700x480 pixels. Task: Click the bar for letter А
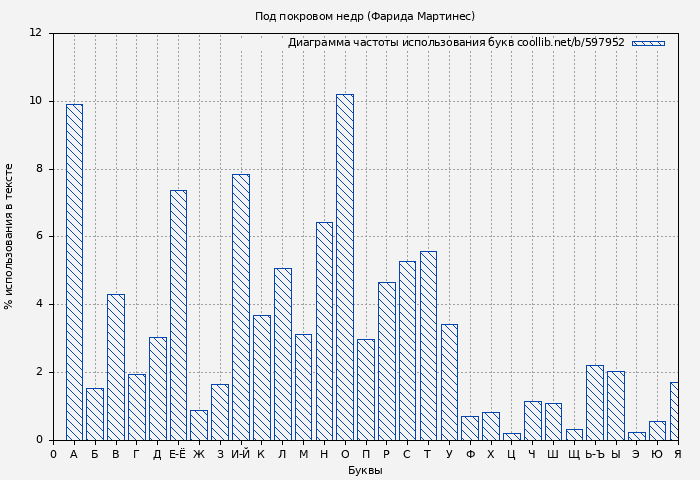click(74, 272)
